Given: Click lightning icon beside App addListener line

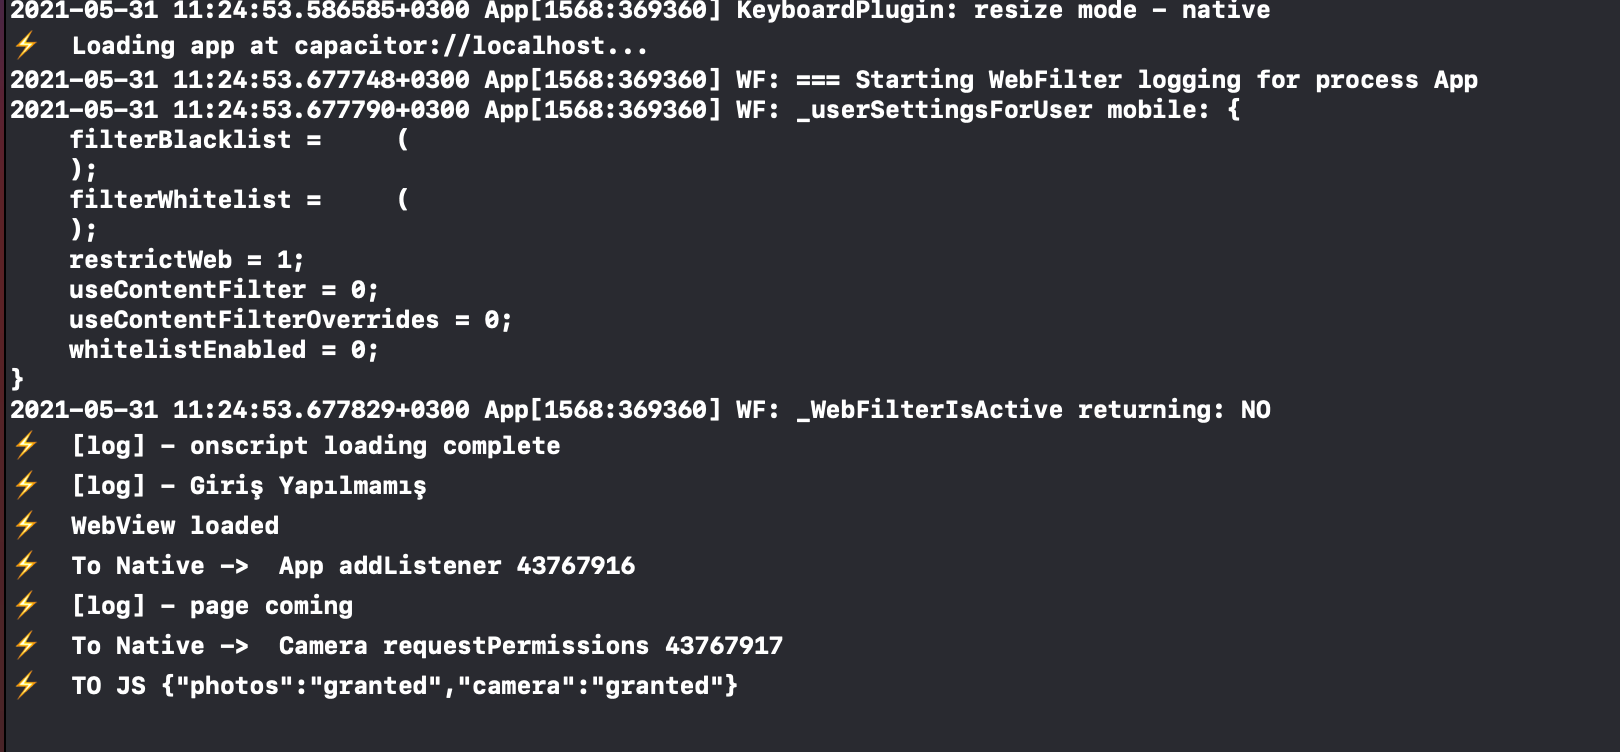Looking at the screenshot, I should tap(26, 565).
